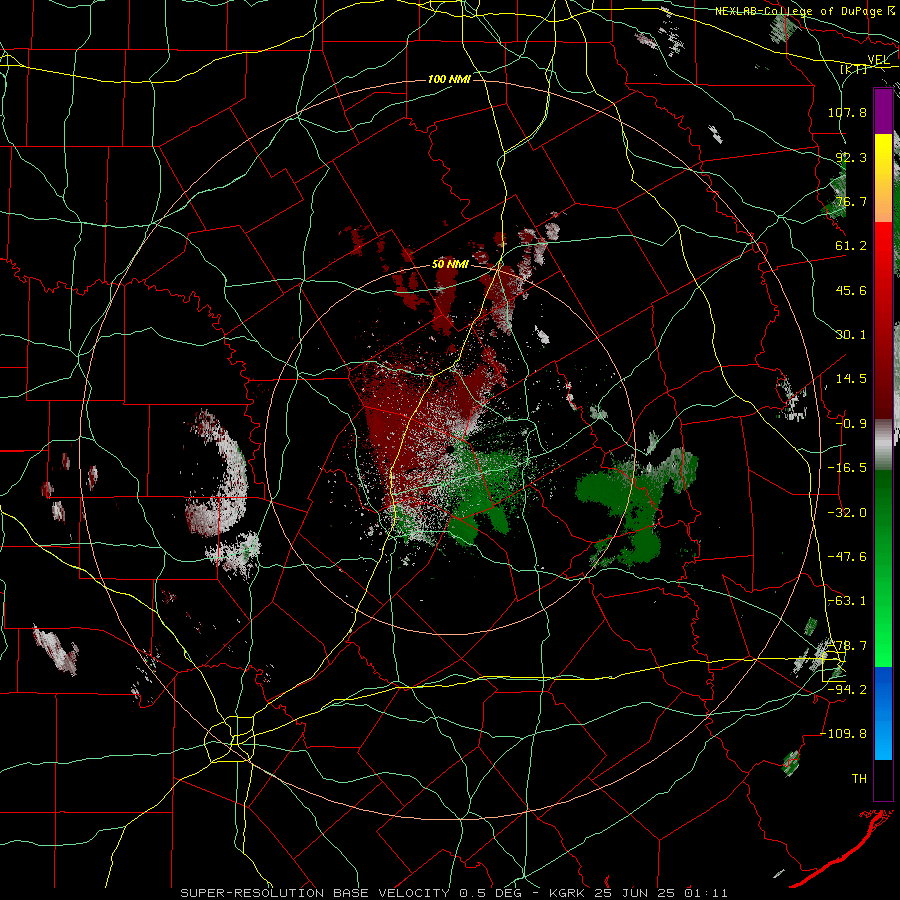Pick the purple segment of the color bar

pyautogui.click(x=883, y=111)
